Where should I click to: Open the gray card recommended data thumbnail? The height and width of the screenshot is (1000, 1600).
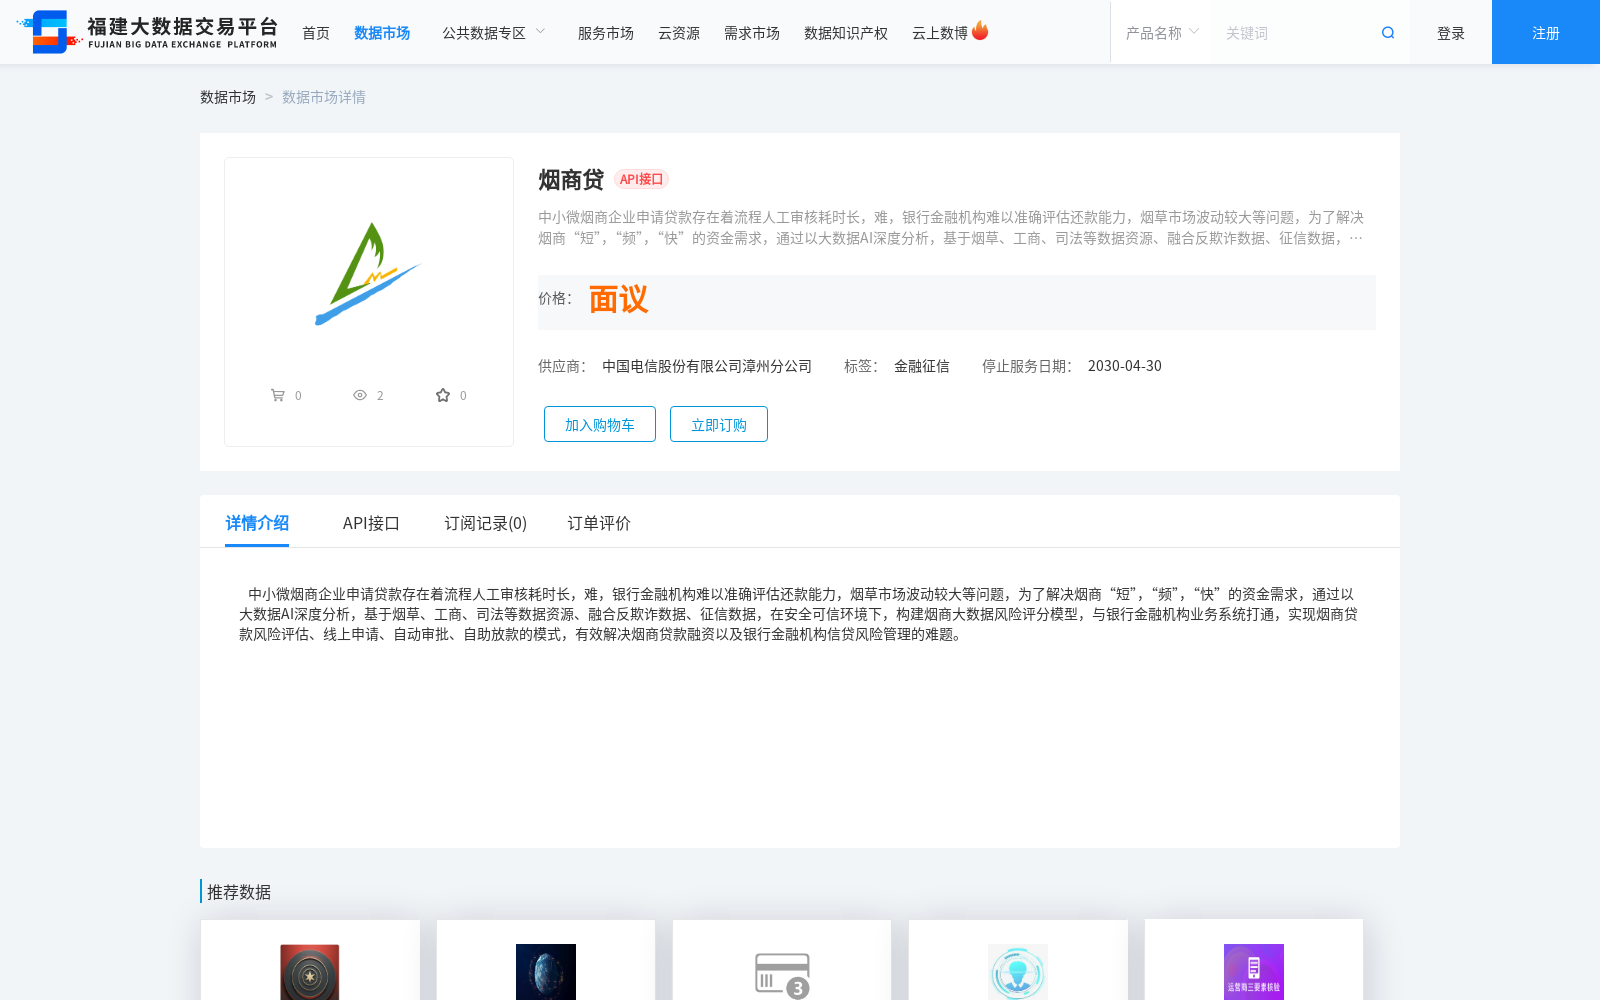[782, 974]
